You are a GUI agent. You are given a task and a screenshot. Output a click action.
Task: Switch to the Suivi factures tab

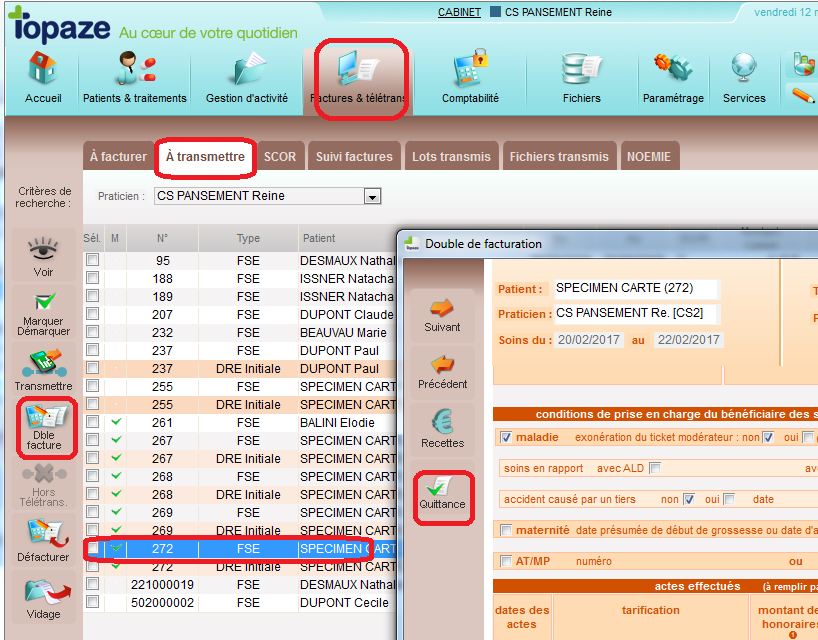coord(354,157)
